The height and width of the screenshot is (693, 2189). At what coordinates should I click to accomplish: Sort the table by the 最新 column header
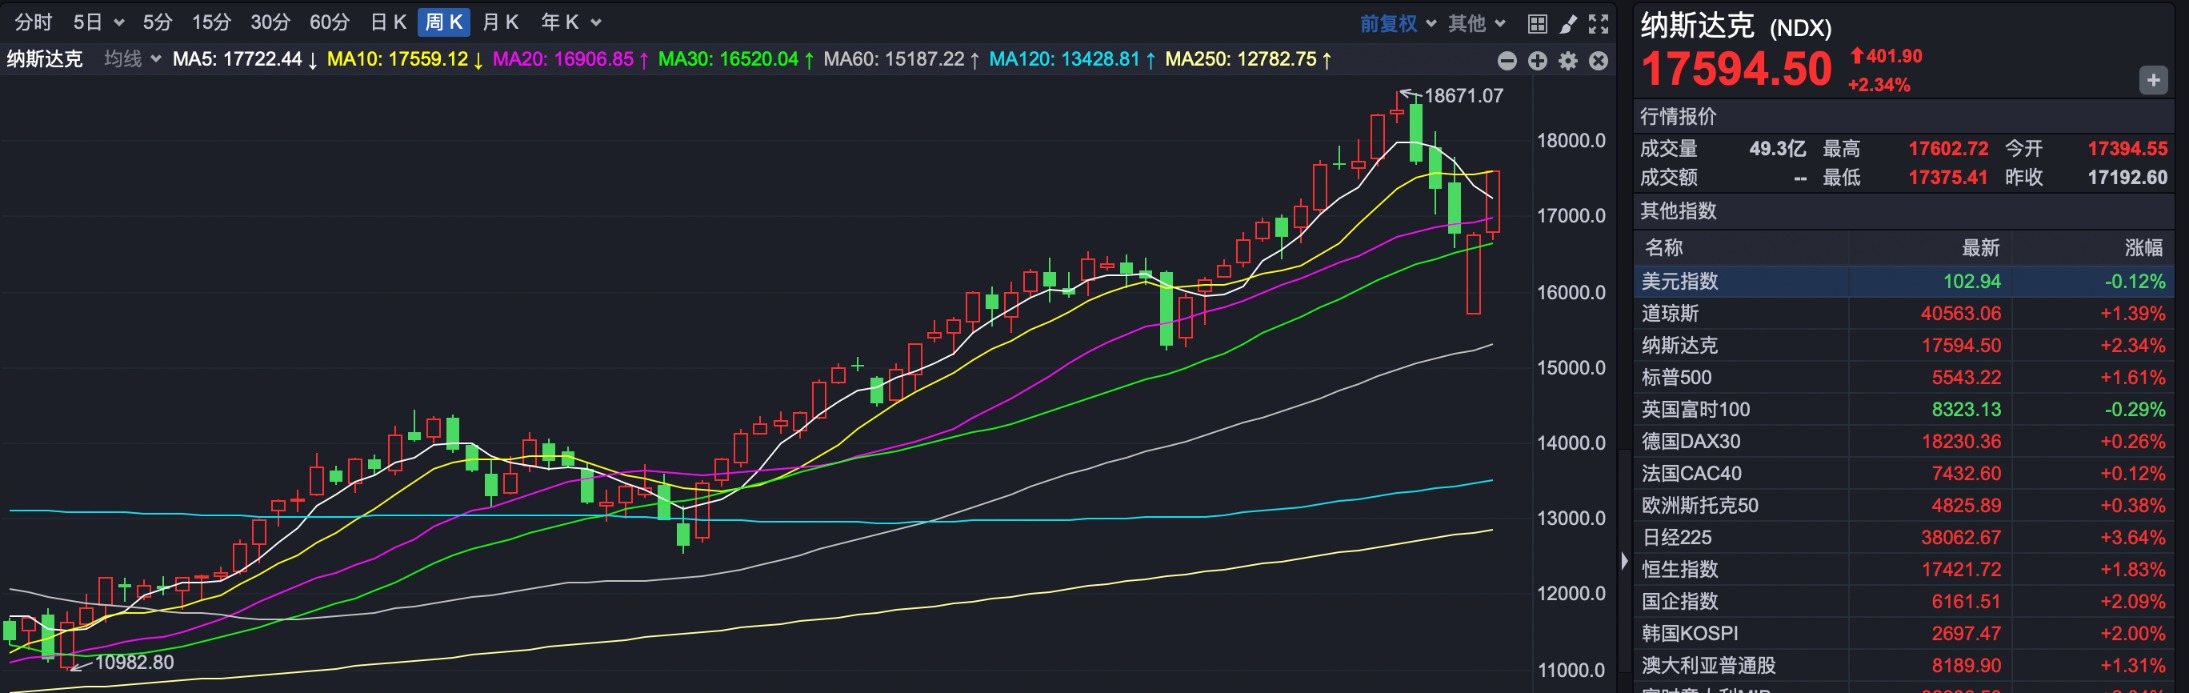pos(1980,247)
